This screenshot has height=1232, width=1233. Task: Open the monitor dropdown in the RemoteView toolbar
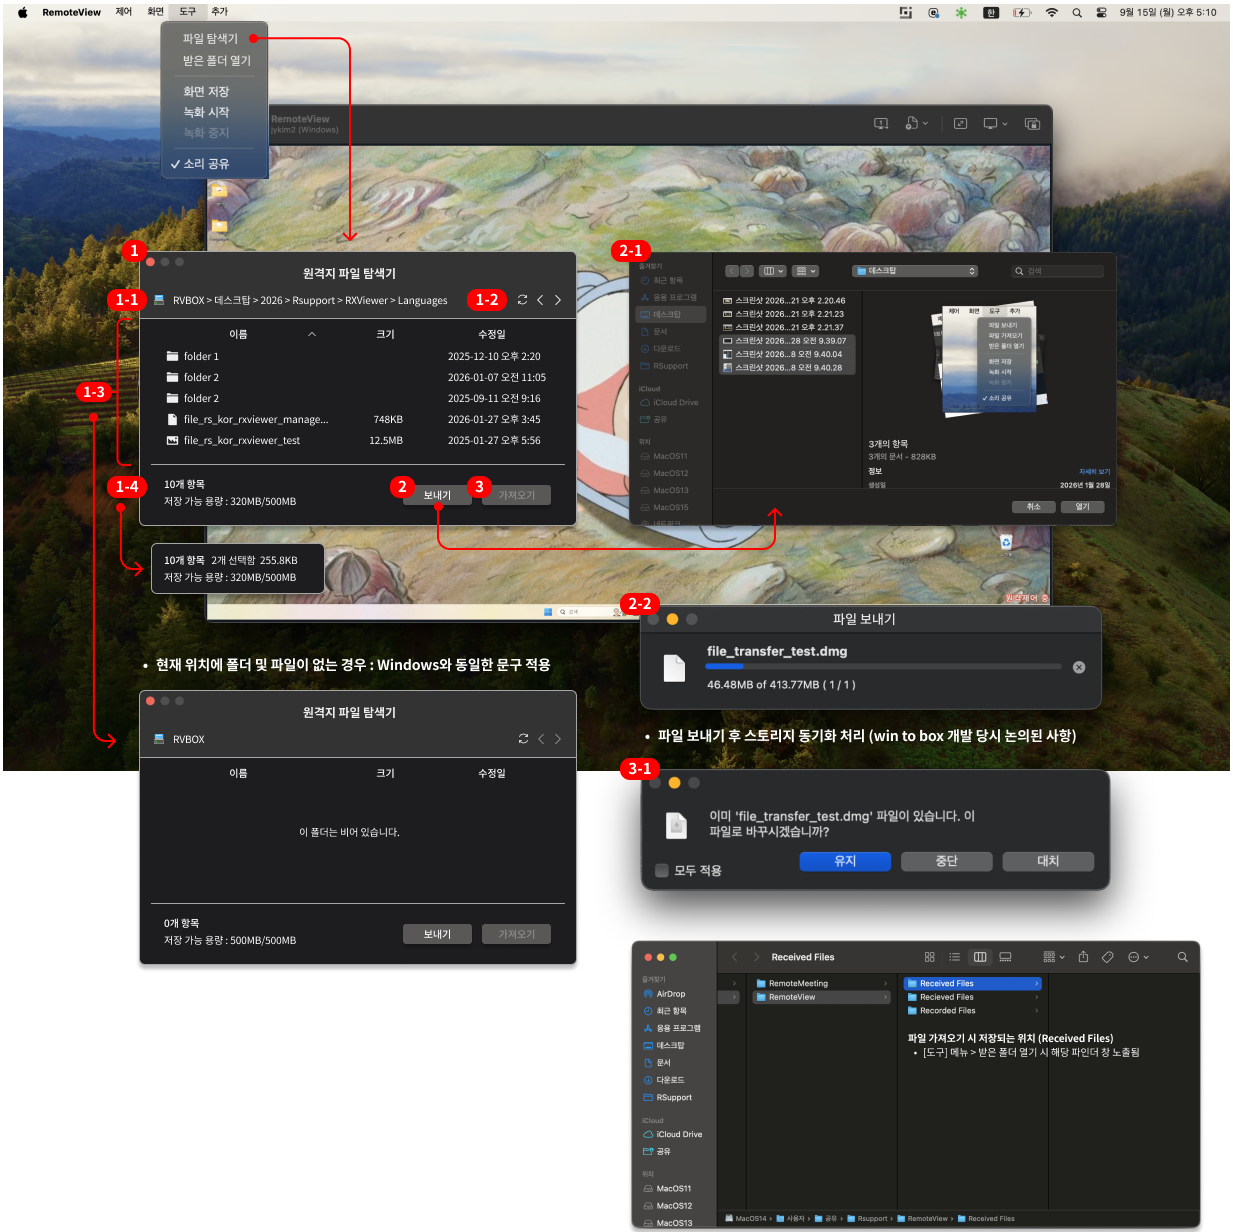click(995, 124)
